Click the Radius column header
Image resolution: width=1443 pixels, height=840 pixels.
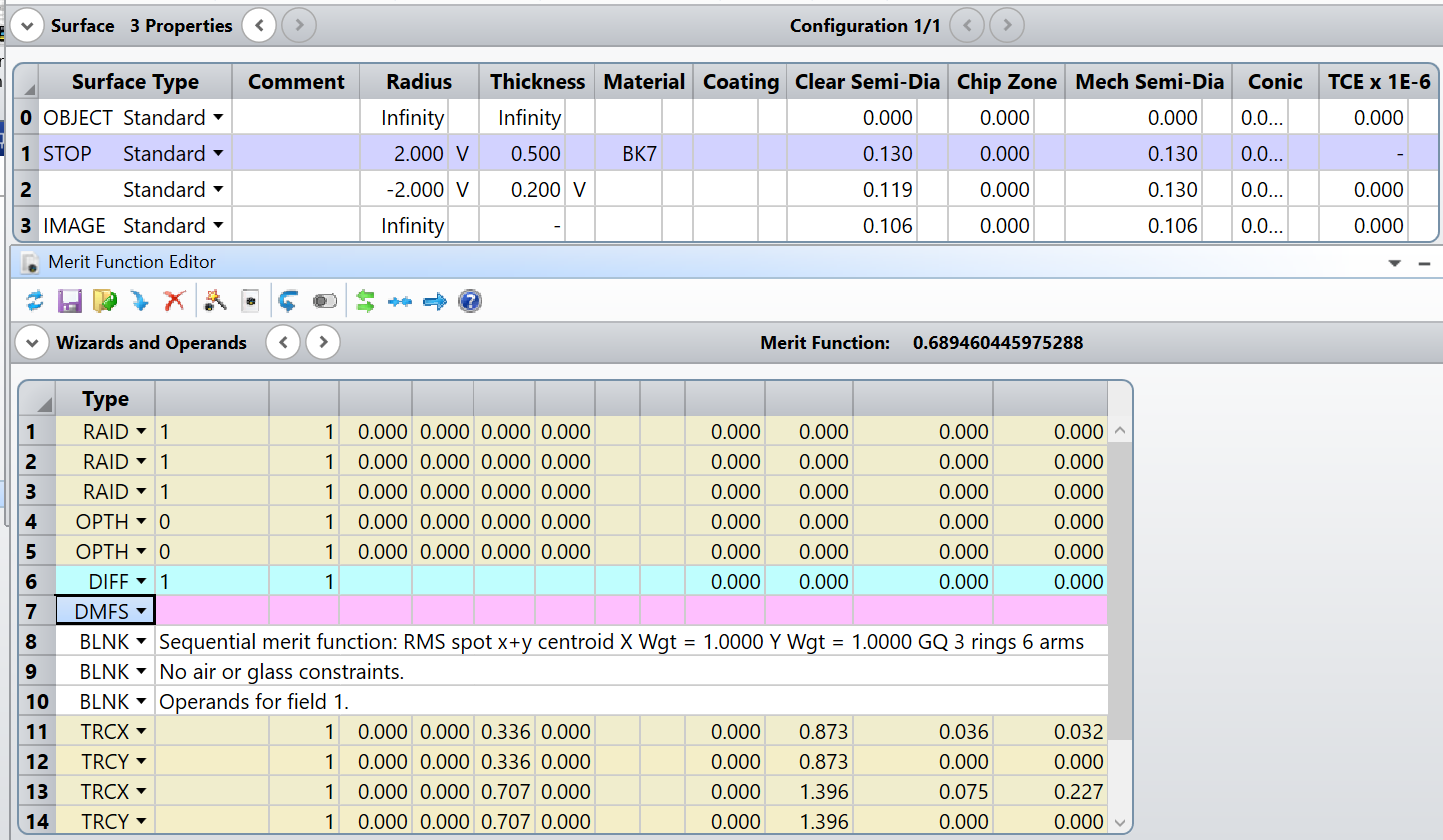point(419,82)
